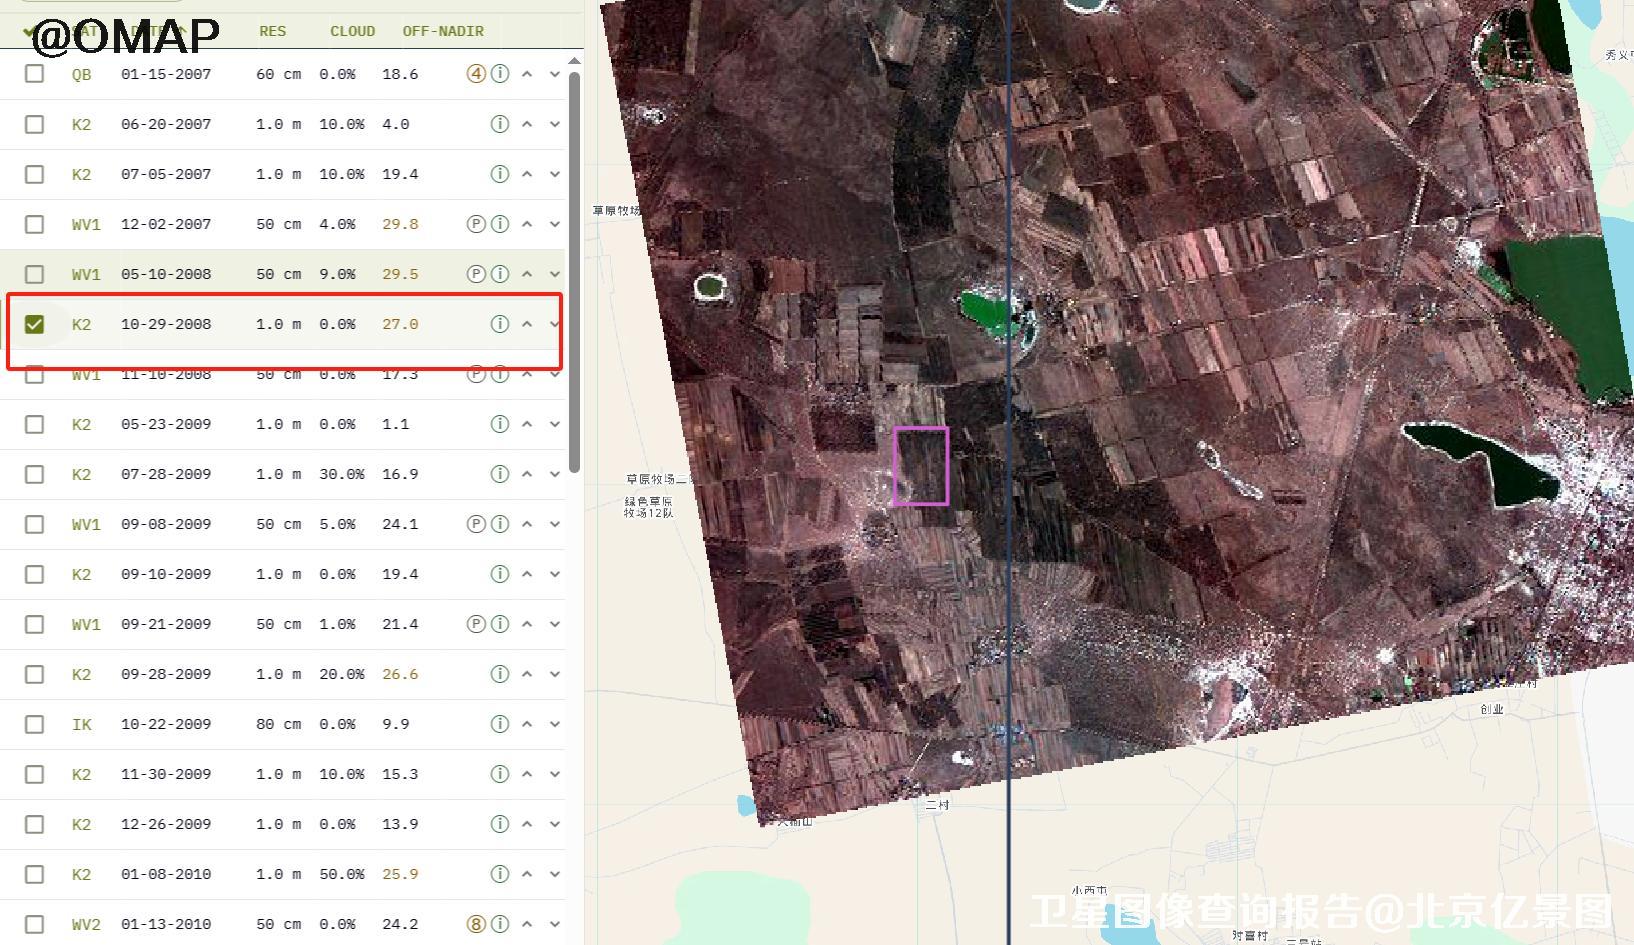Expand down chevron on K2 05-23-2009
The image size is (1634, 945).
point(555,424)
